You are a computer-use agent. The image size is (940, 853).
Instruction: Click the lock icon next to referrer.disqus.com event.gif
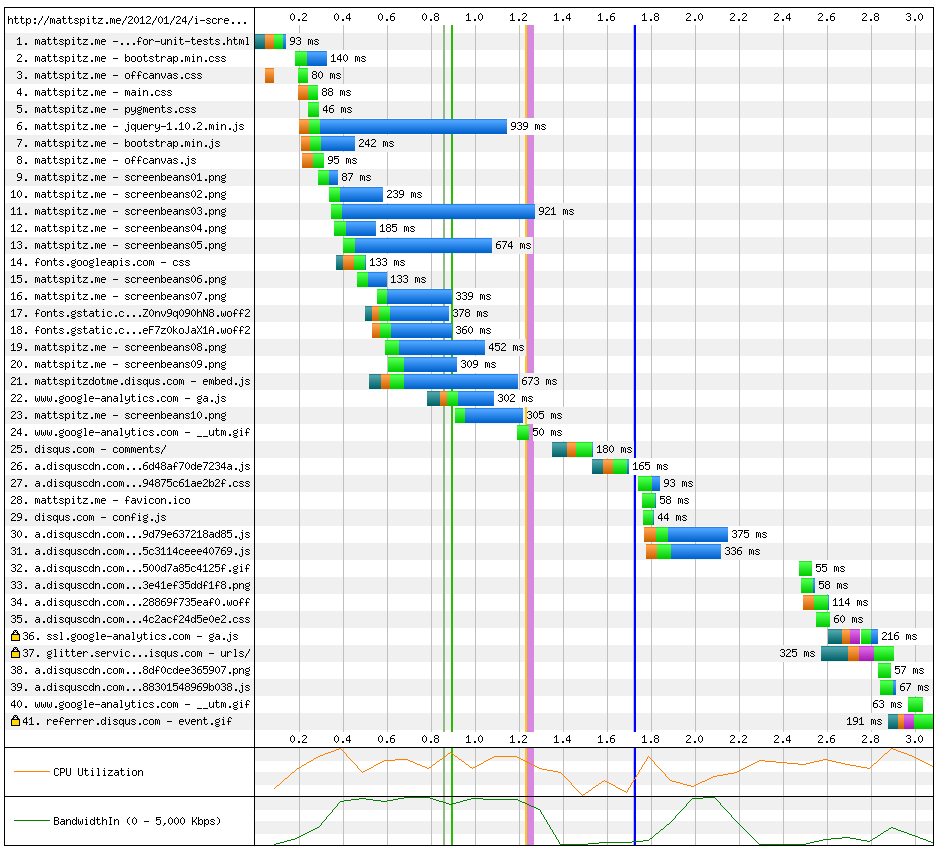15,721
